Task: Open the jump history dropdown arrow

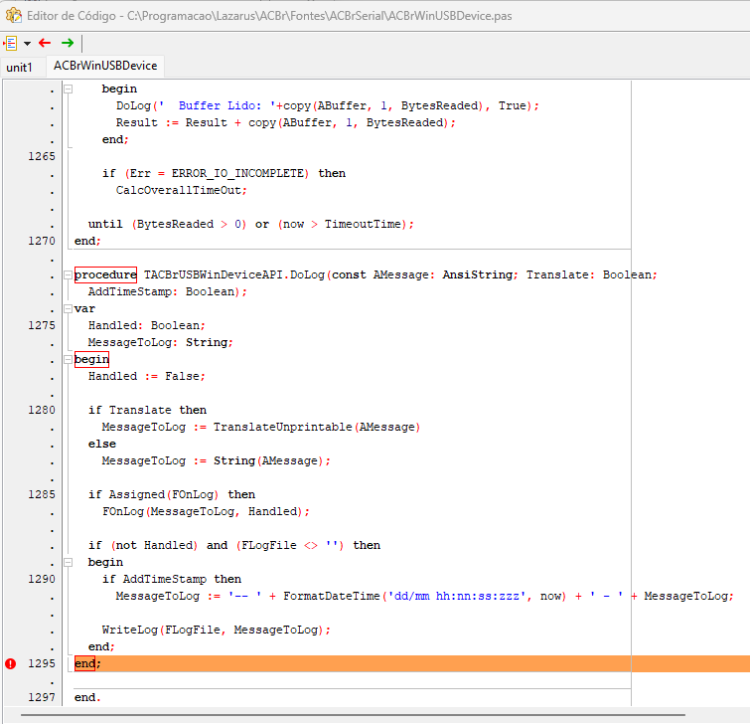Action: 27,44
